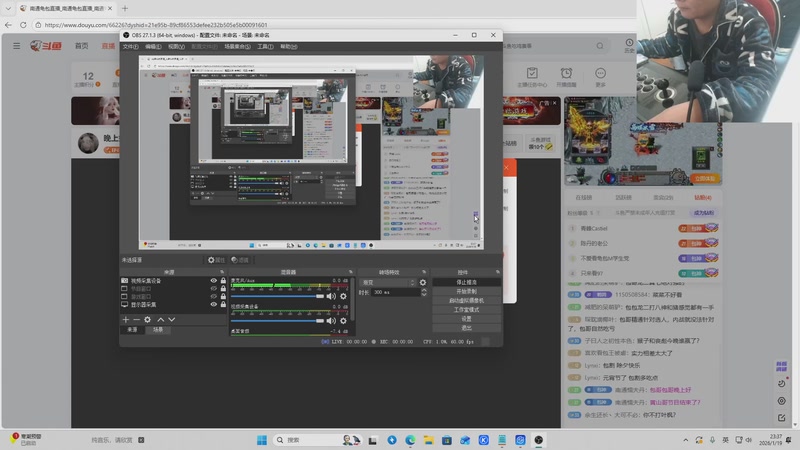
Task: Open transition properties gear icon
Action: (422, 282)
